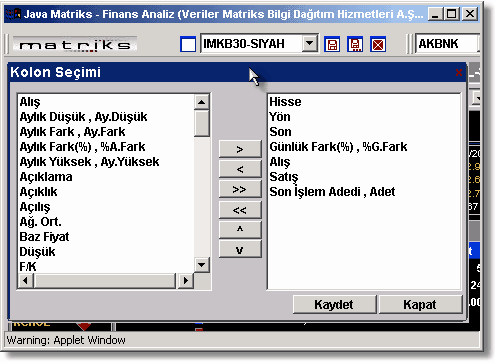Select F/K in the left list

28,266
